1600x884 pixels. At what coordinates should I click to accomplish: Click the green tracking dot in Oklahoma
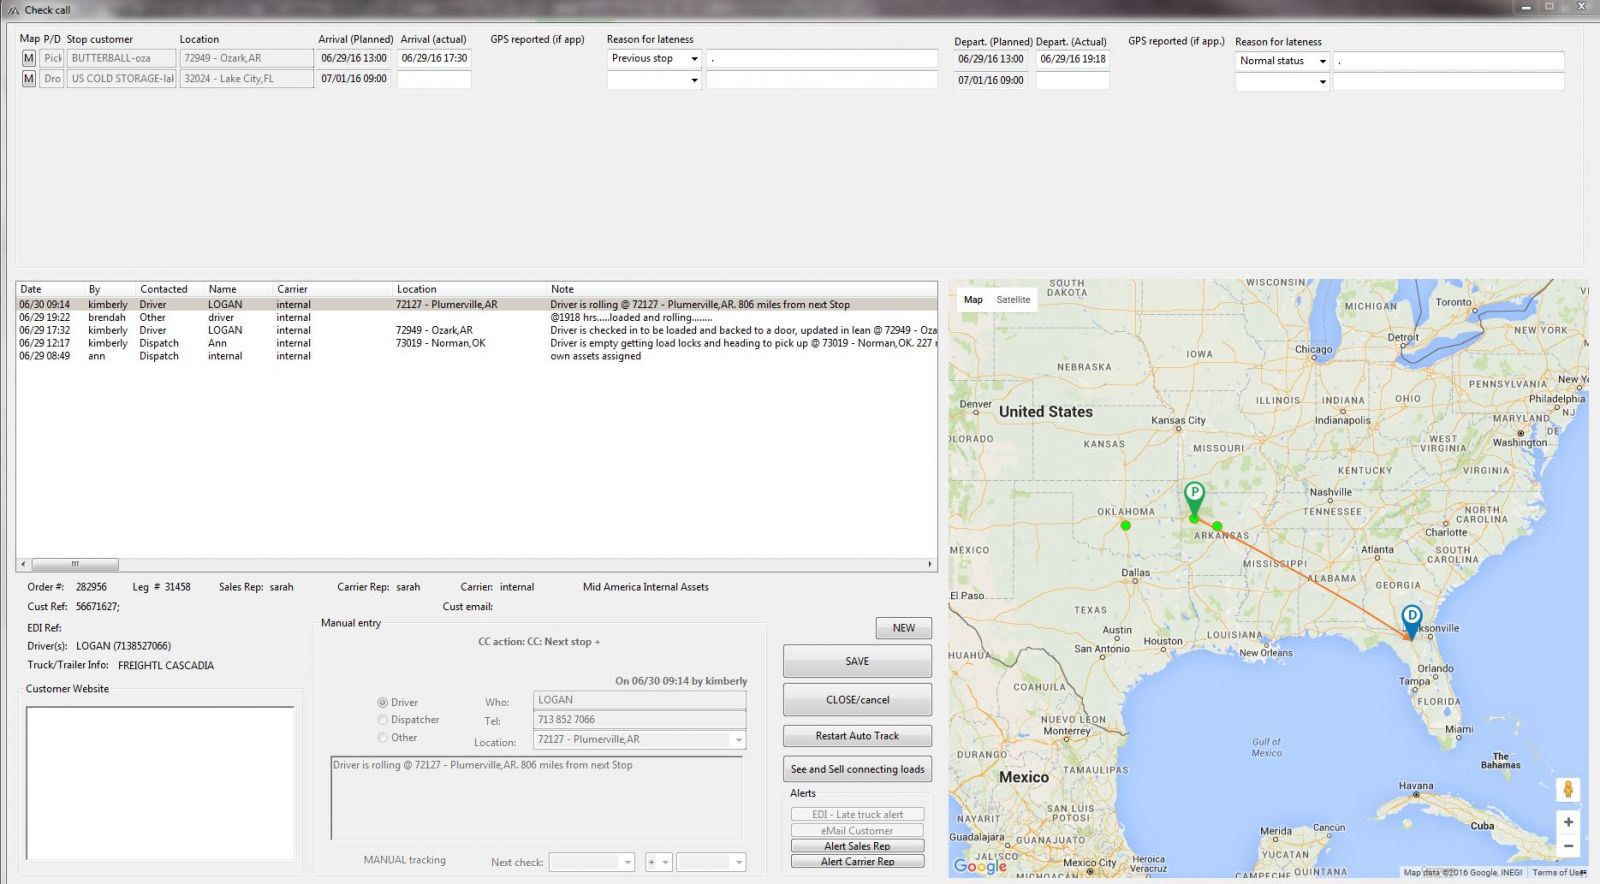[1126, 525]
